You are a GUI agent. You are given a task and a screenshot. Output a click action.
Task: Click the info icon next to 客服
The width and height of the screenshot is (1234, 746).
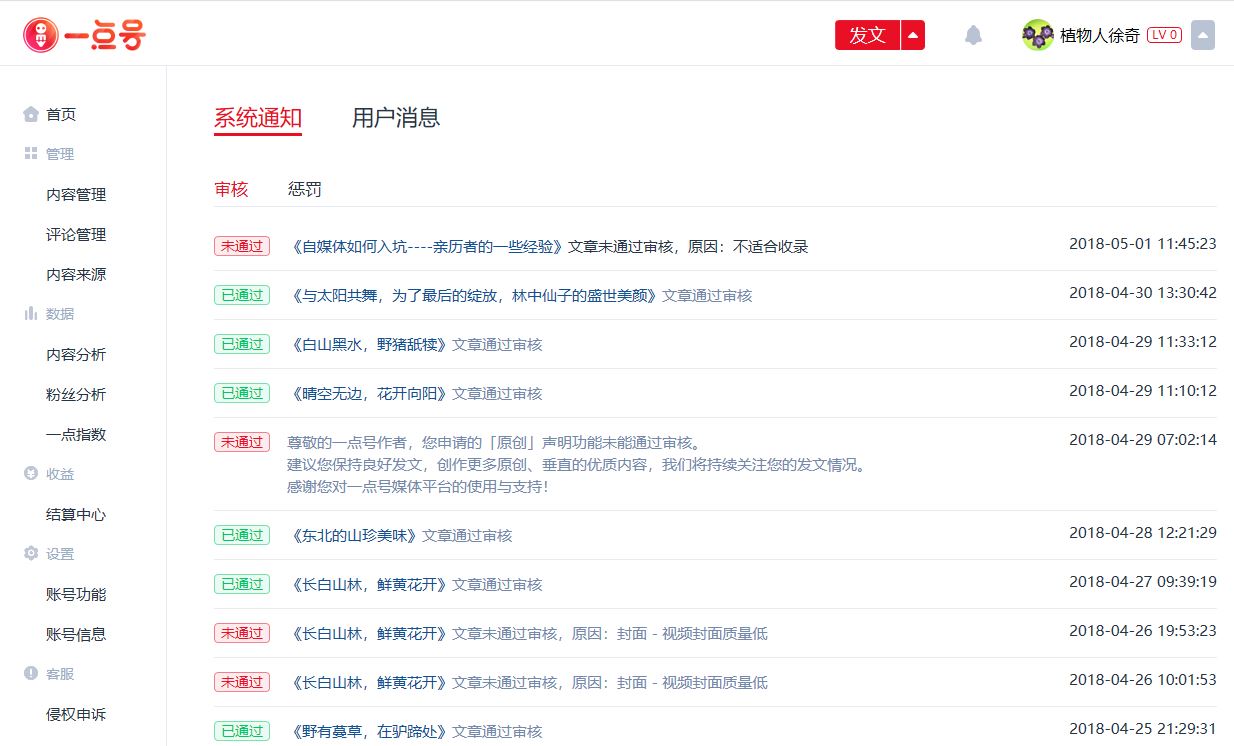(x=30, y=674)
